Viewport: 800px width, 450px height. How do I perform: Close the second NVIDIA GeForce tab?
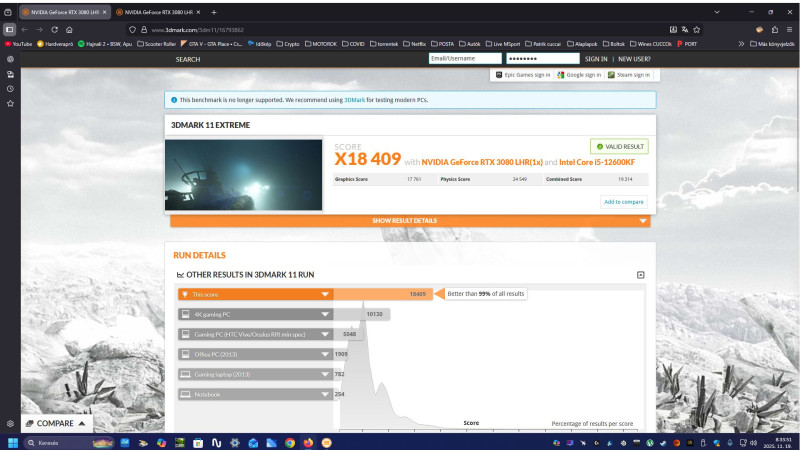(x=198, y=12)
